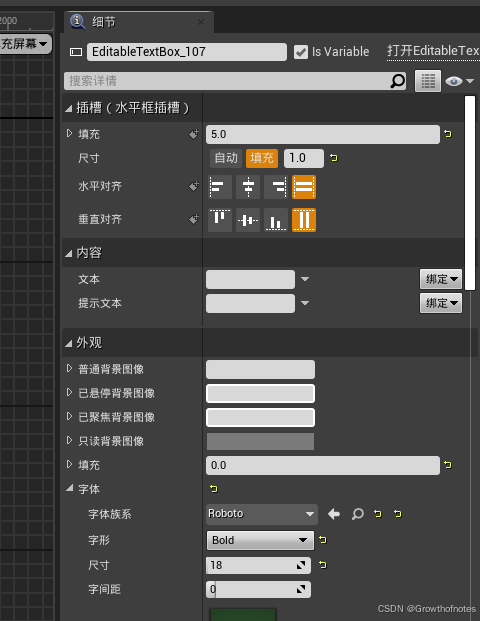The height and width of the screenshot is (621, 480).
Task: Open the 绑定 binding menu for 文本
Action: (x=441, y=279)
